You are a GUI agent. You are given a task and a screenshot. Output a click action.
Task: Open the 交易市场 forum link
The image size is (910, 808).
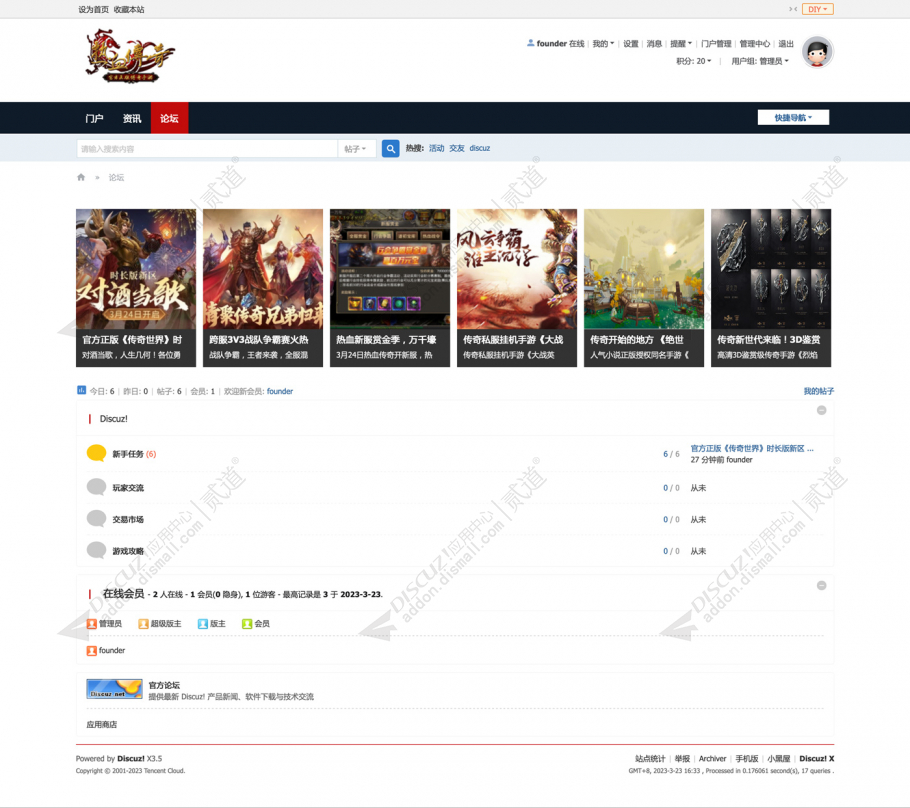point(128,519)
